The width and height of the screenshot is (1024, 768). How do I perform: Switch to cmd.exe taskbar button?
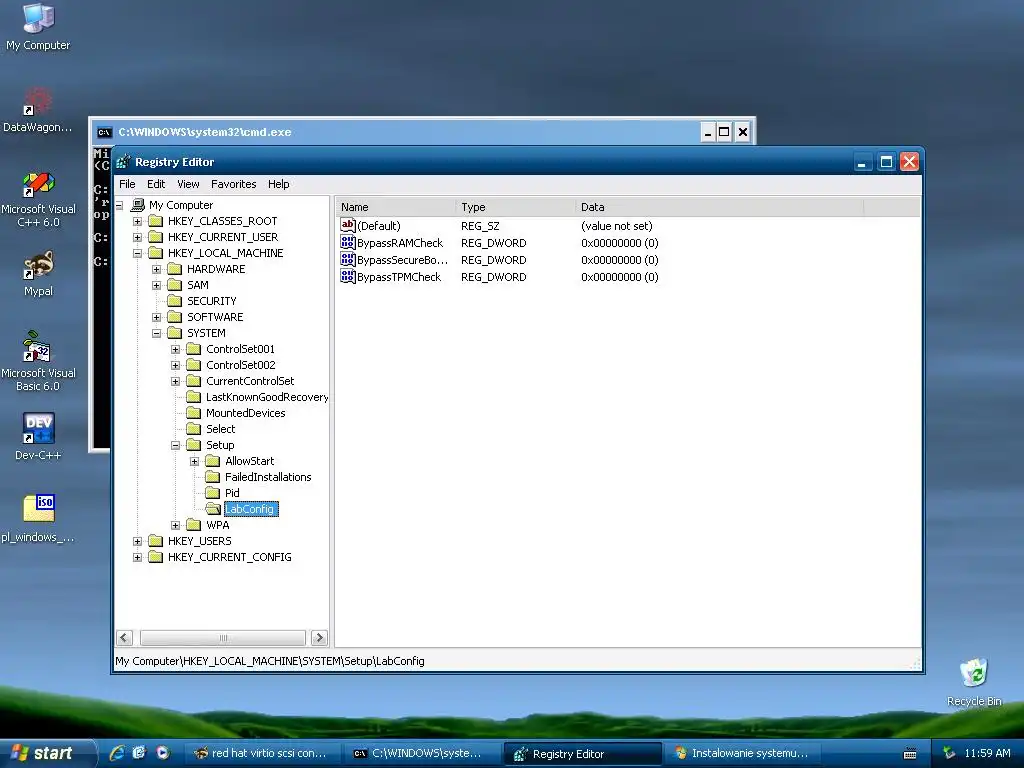click(421, 753)
